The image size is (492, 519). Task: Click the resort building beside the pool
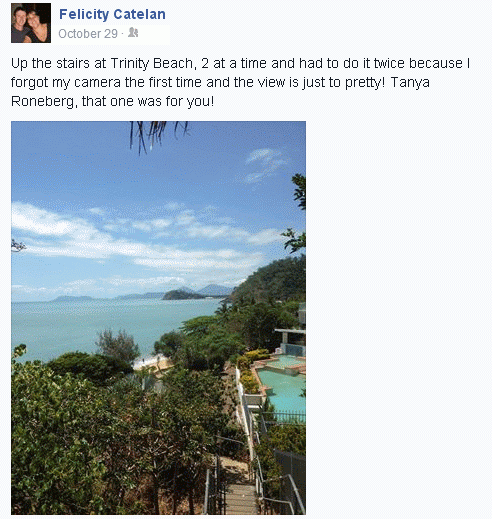click(292, 338)
